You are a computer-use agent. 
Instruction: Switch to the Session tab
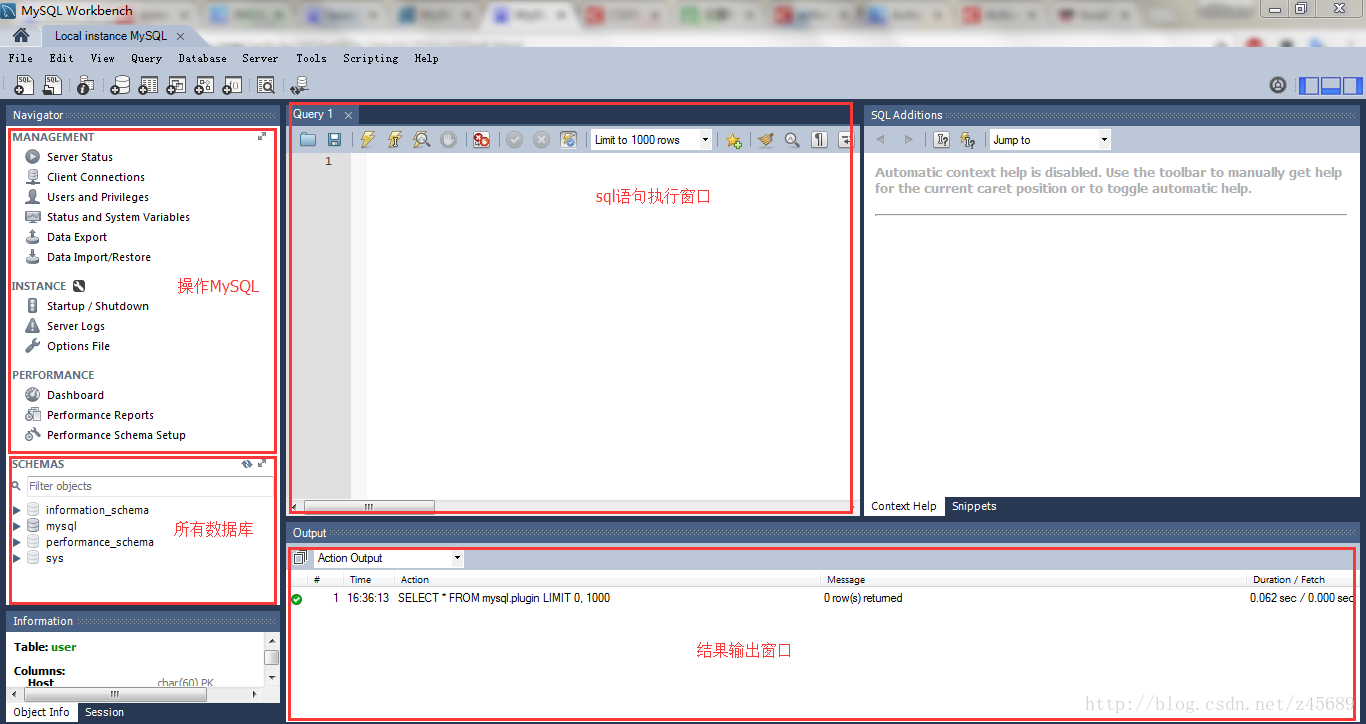(104, 712)
